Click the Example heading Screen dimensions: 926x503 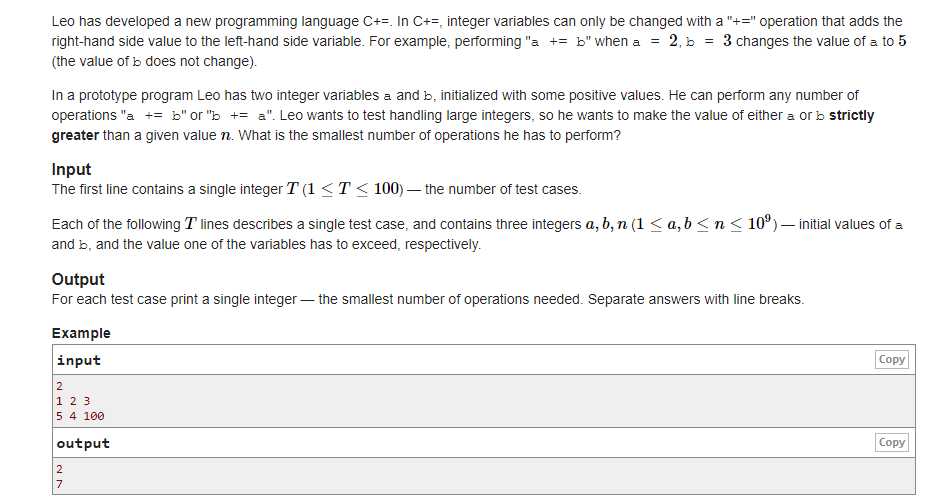pyautogui.click(x=81, y=333)
